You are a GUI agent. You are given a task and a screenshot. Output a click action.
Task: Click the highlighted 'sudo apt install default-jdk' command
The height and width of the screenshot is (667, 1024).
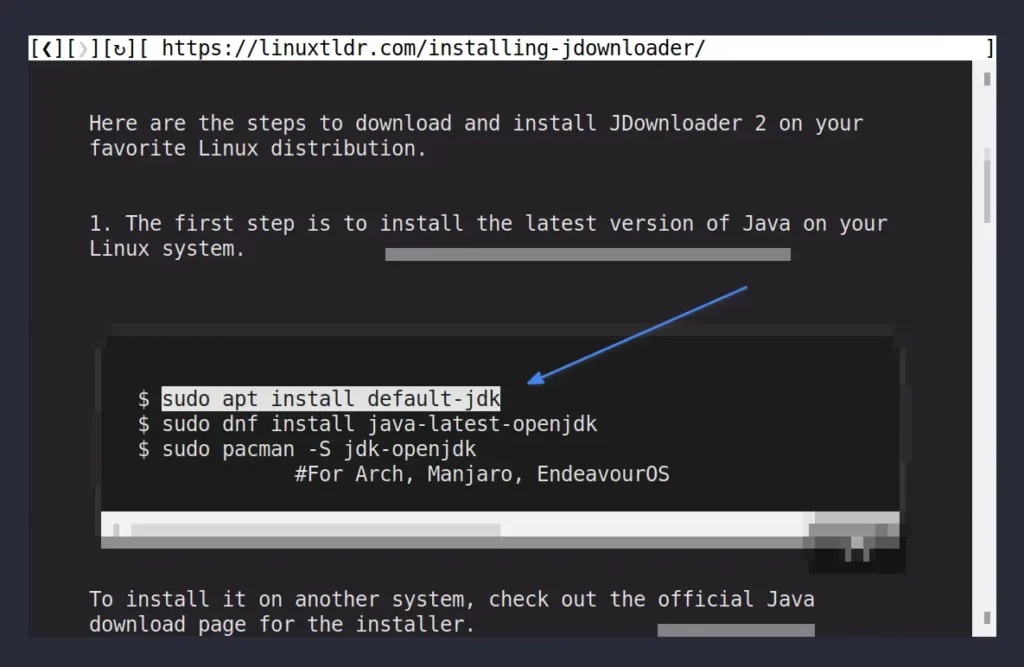(331, 399)
